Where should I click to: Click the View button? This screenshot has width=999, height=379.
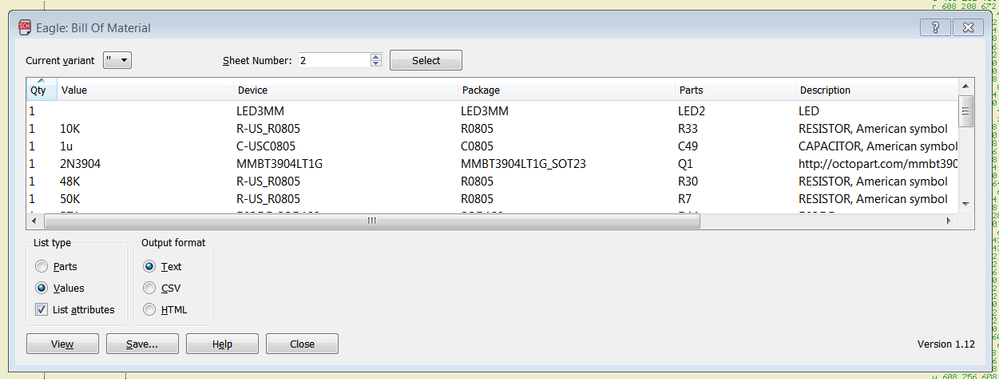(x=62, y=344)
